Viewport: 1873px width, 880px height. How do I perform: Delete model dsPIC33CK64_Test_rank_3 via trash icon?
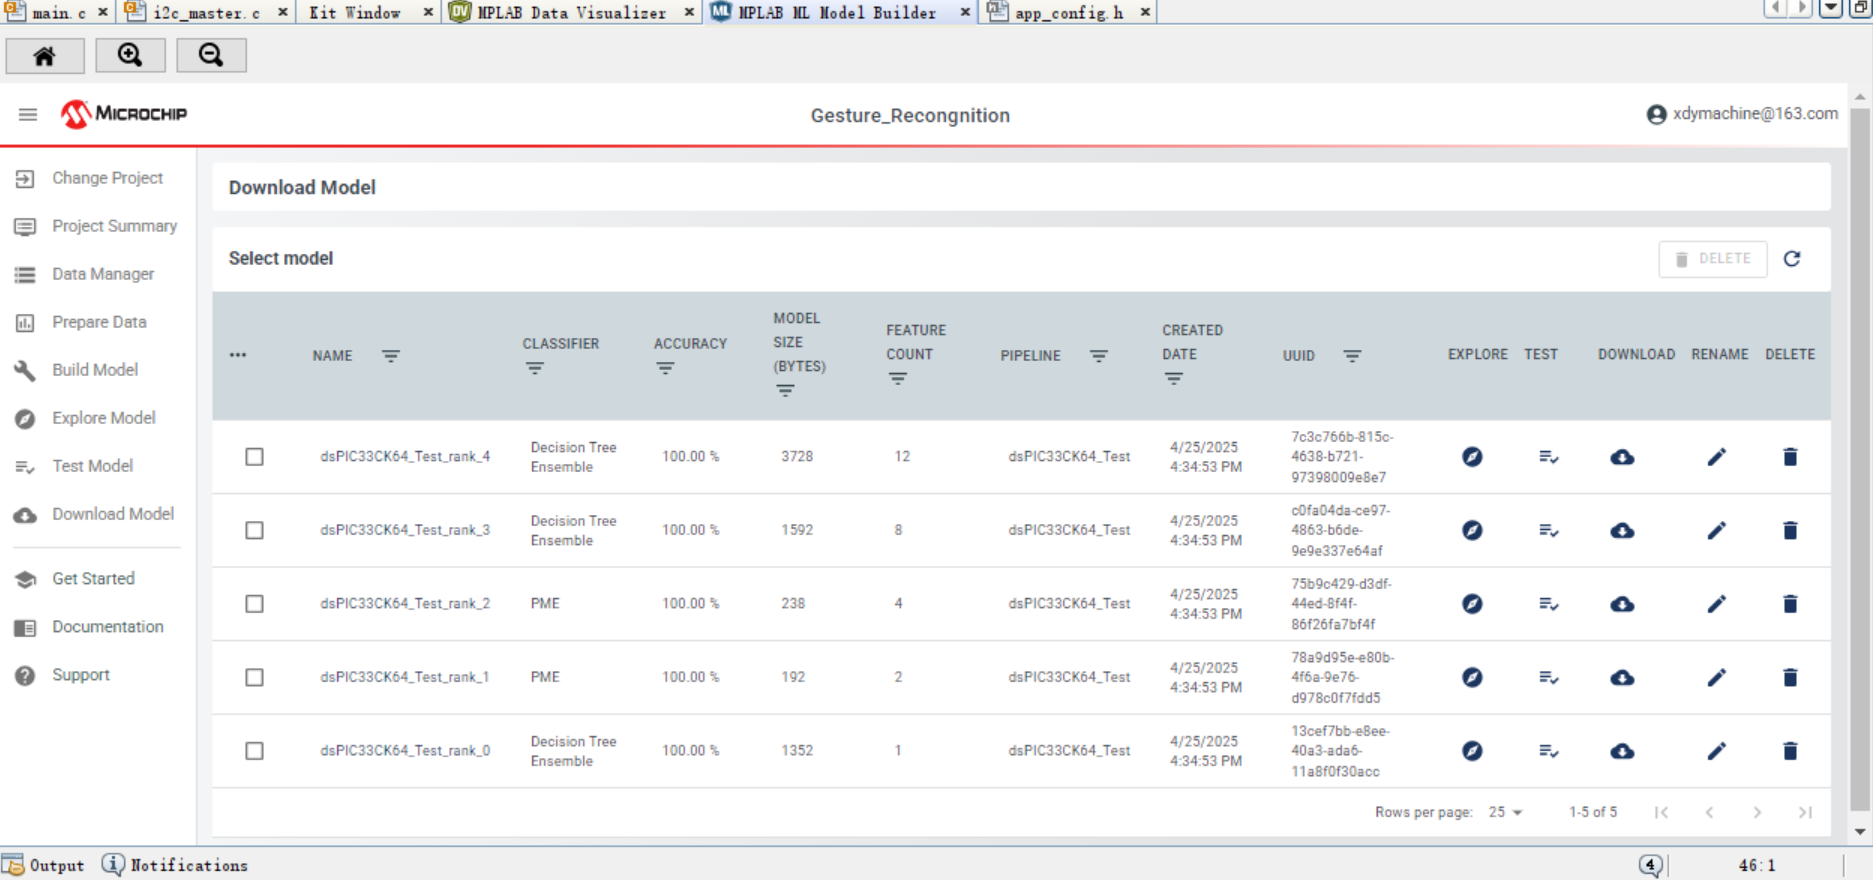click(1790, 530)
